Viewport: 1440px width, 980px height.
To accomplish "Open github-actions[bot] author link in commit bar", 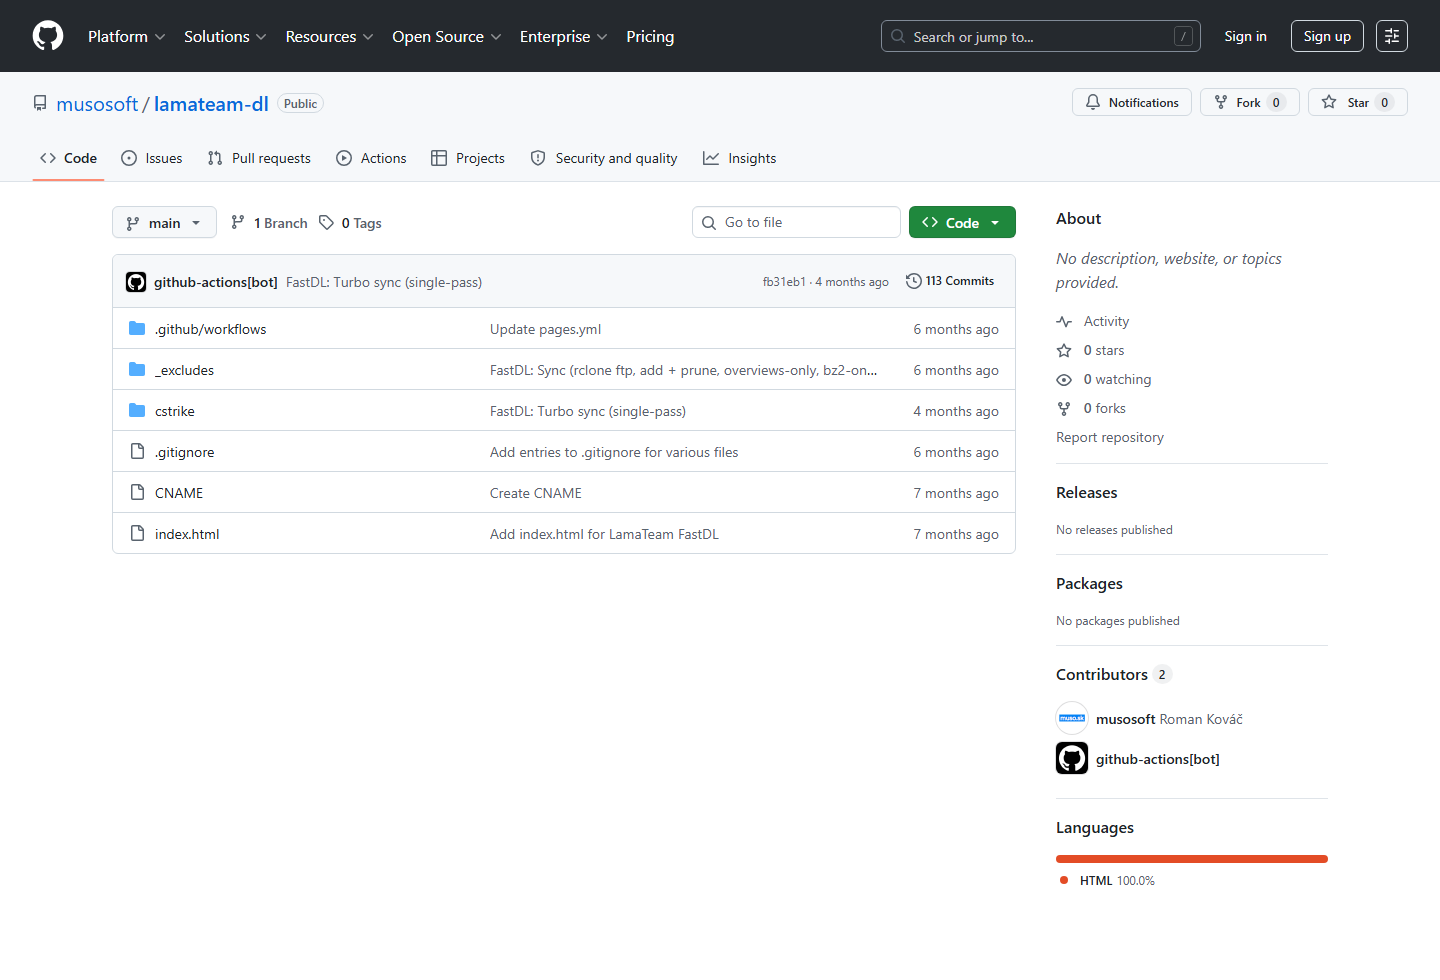I will [216, 282].
